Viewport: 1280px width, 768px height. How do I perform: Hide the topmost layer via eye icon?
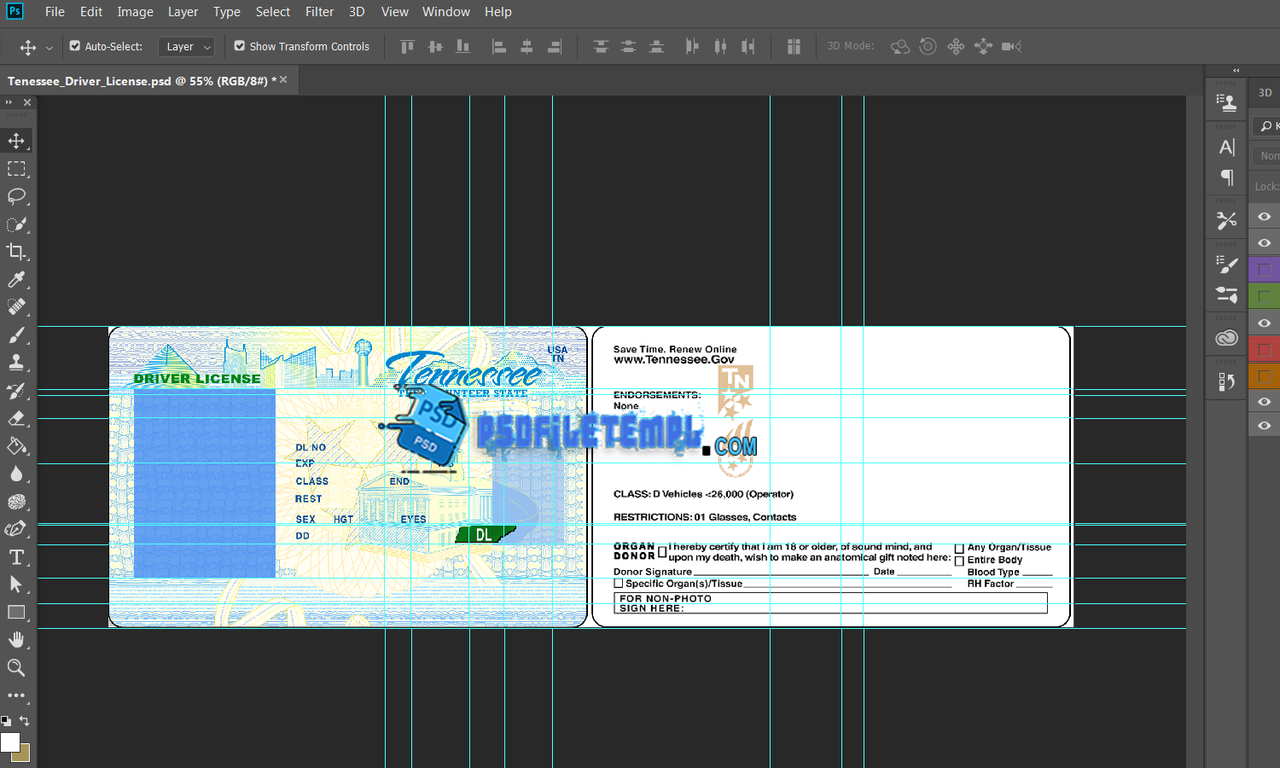tap(1264, 217)
